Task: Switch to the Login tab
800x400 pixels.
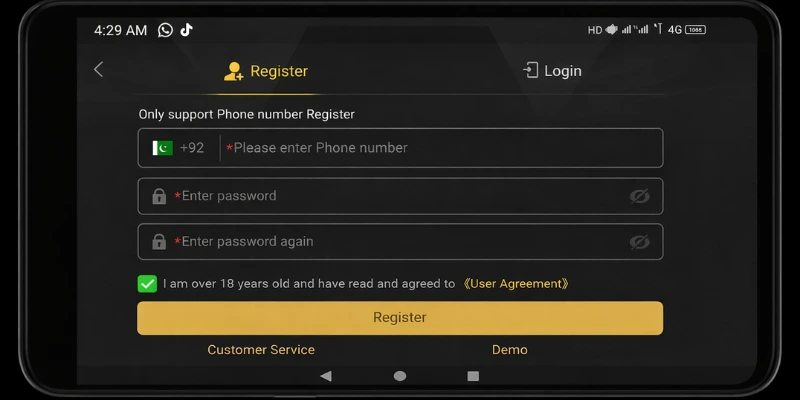Action: [x=552, y=71]
